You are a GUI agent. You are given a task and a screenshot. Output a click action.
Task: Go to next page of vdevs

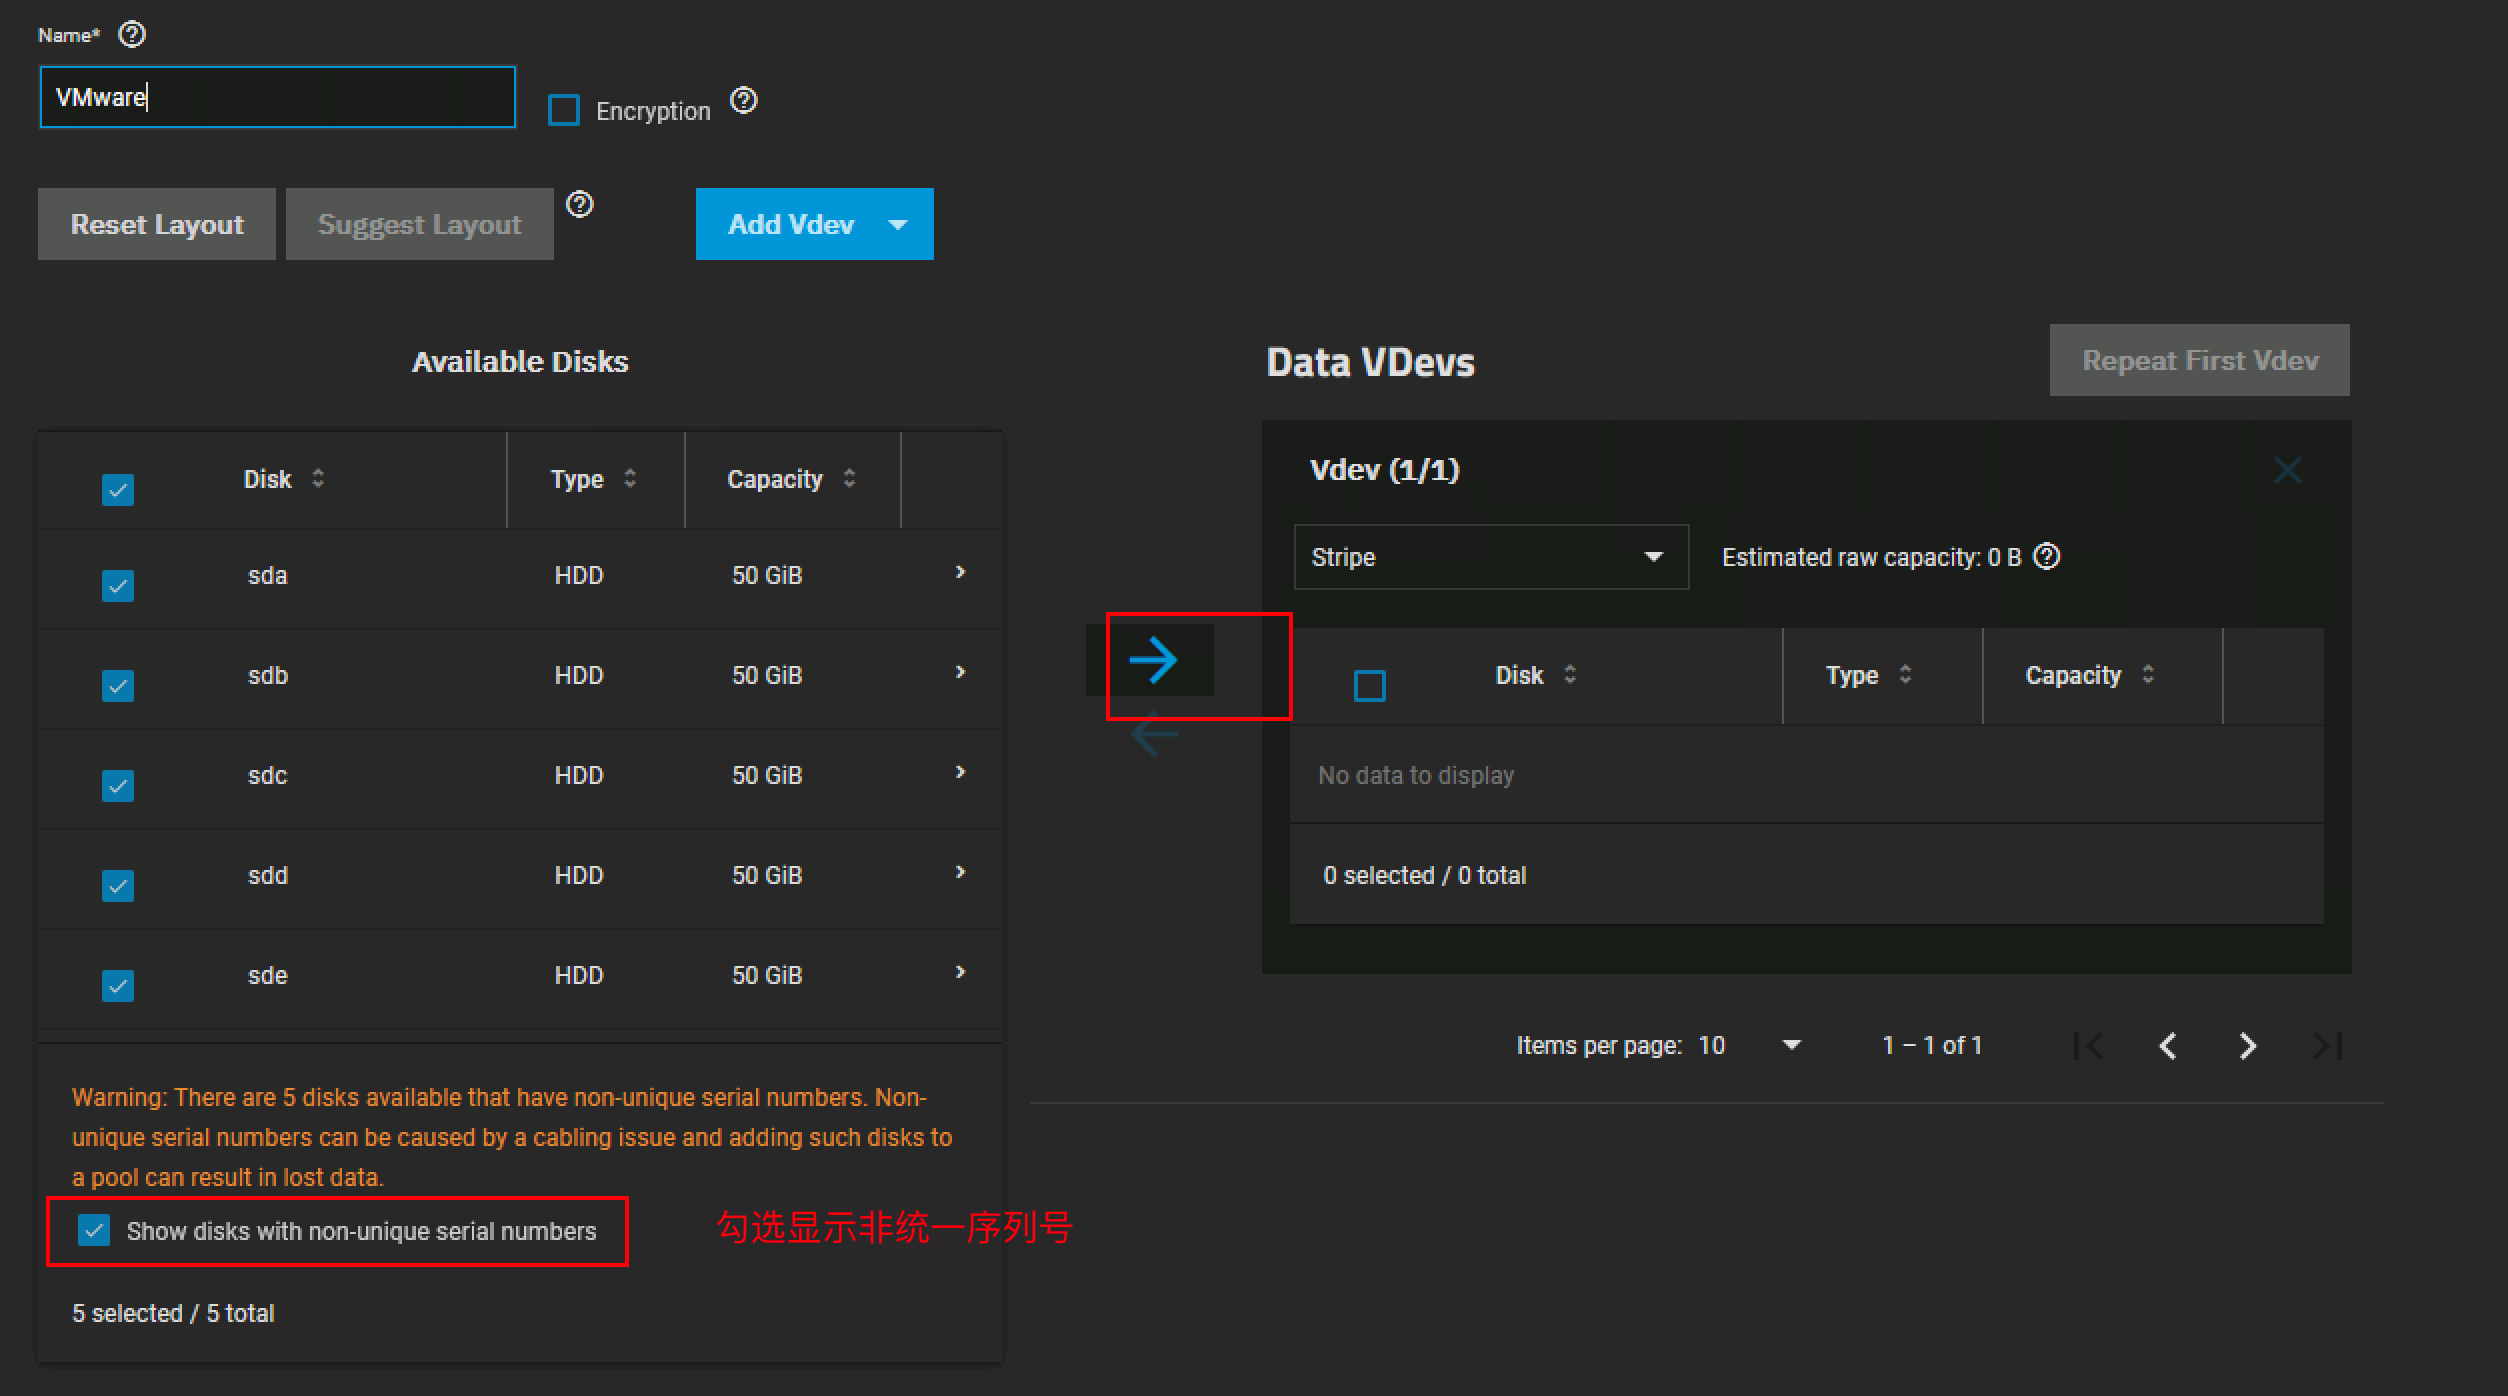(2247, 1046)
